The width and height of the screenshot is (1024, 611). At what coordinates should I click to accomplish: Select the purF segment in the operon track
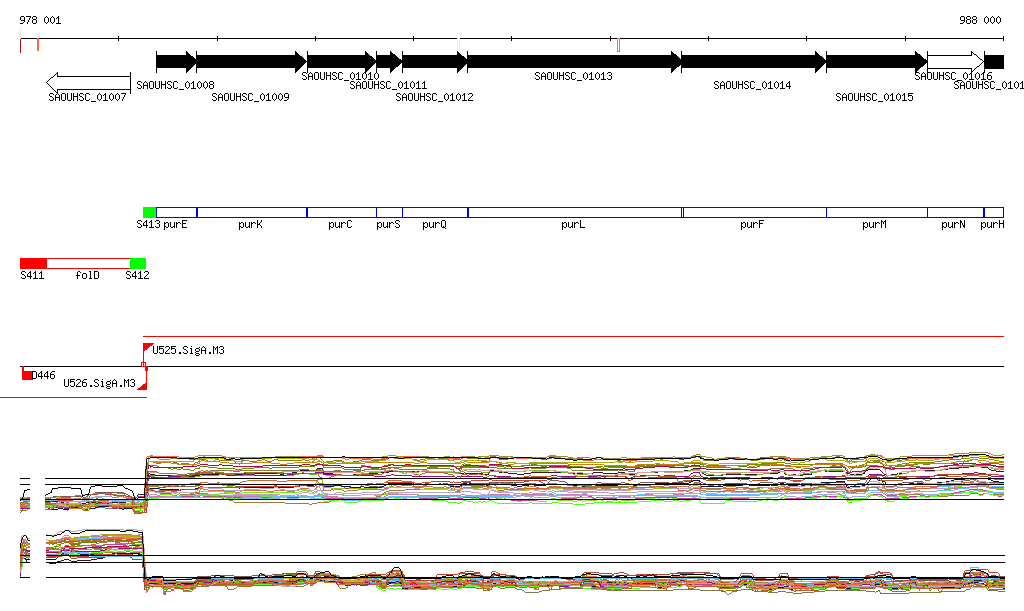click(753, 212)
